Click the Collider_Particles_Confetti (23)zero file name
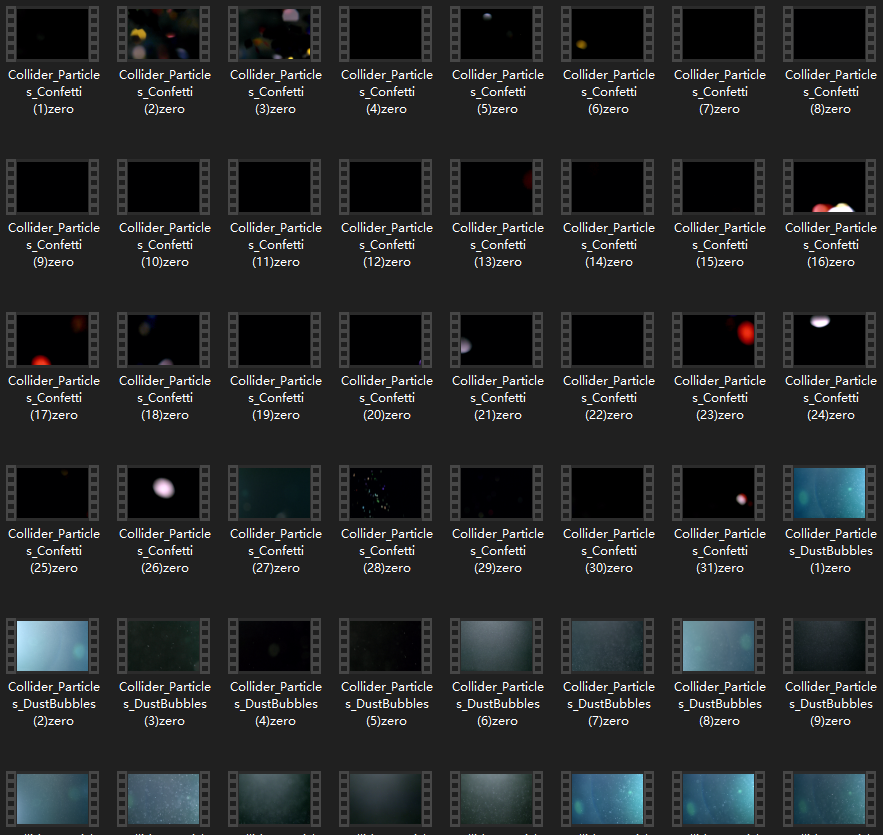The image size is (883, 835). (x=720, y=398)
